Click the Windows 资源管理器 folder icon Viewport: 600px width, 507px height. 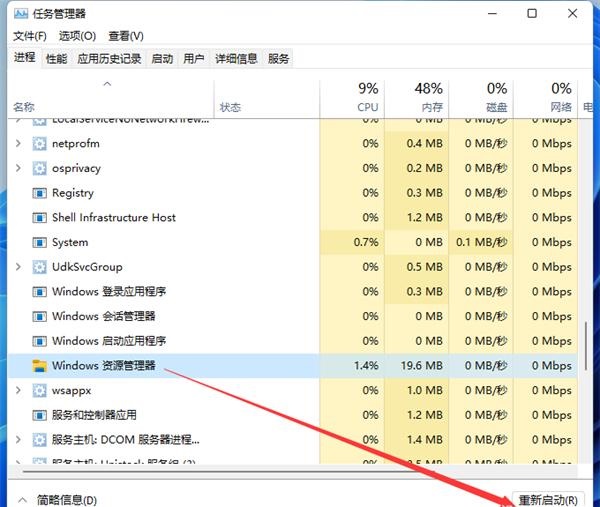click(39, 366)
